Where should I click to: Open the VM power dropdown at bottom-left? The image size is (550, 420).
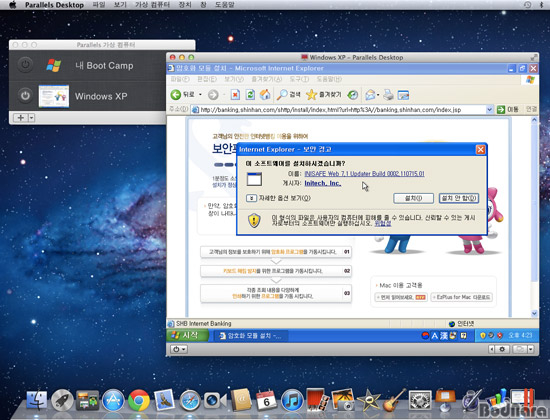(179, 349)
